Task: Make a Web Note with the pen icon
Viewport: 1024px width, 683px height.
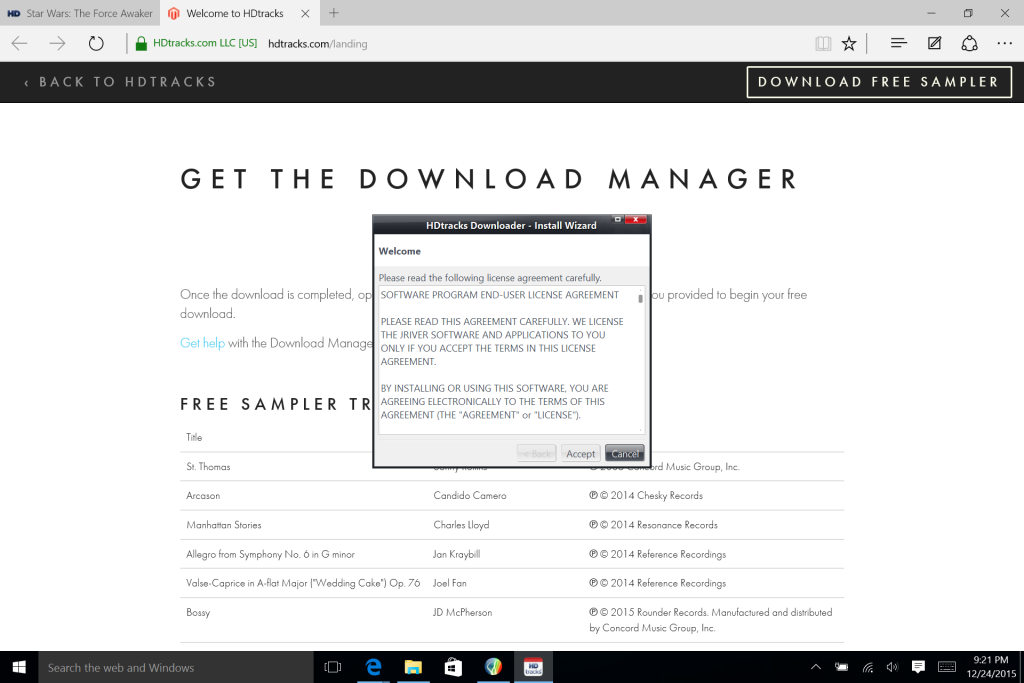Action: click(x=935, y=43)
